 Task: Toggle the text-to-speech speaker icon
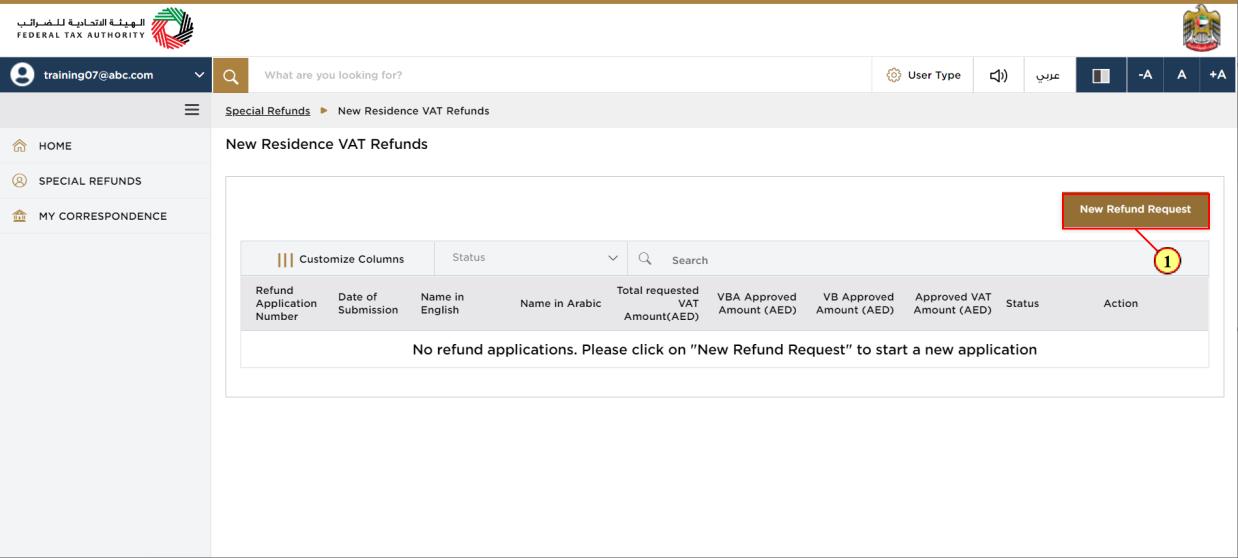point(998,75)
